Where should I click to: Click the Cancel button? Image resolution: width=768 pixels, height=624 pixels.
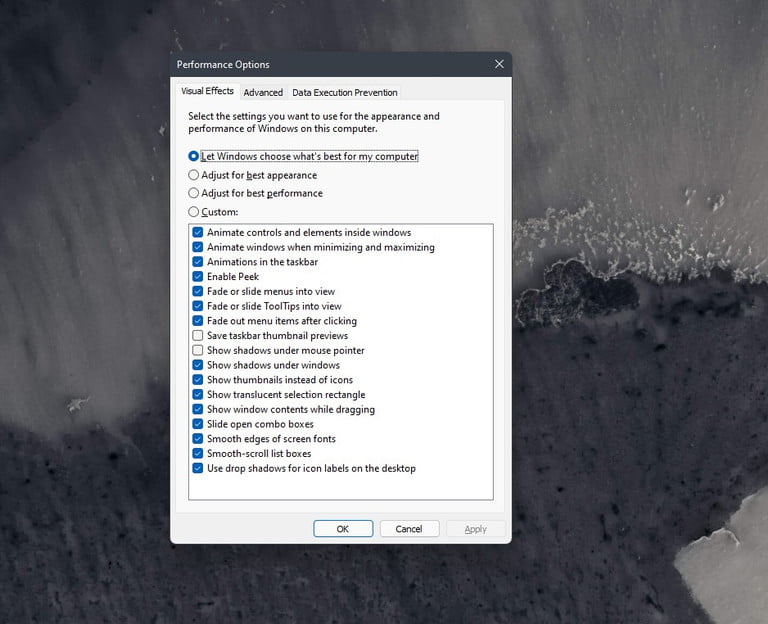coord(409,528)
